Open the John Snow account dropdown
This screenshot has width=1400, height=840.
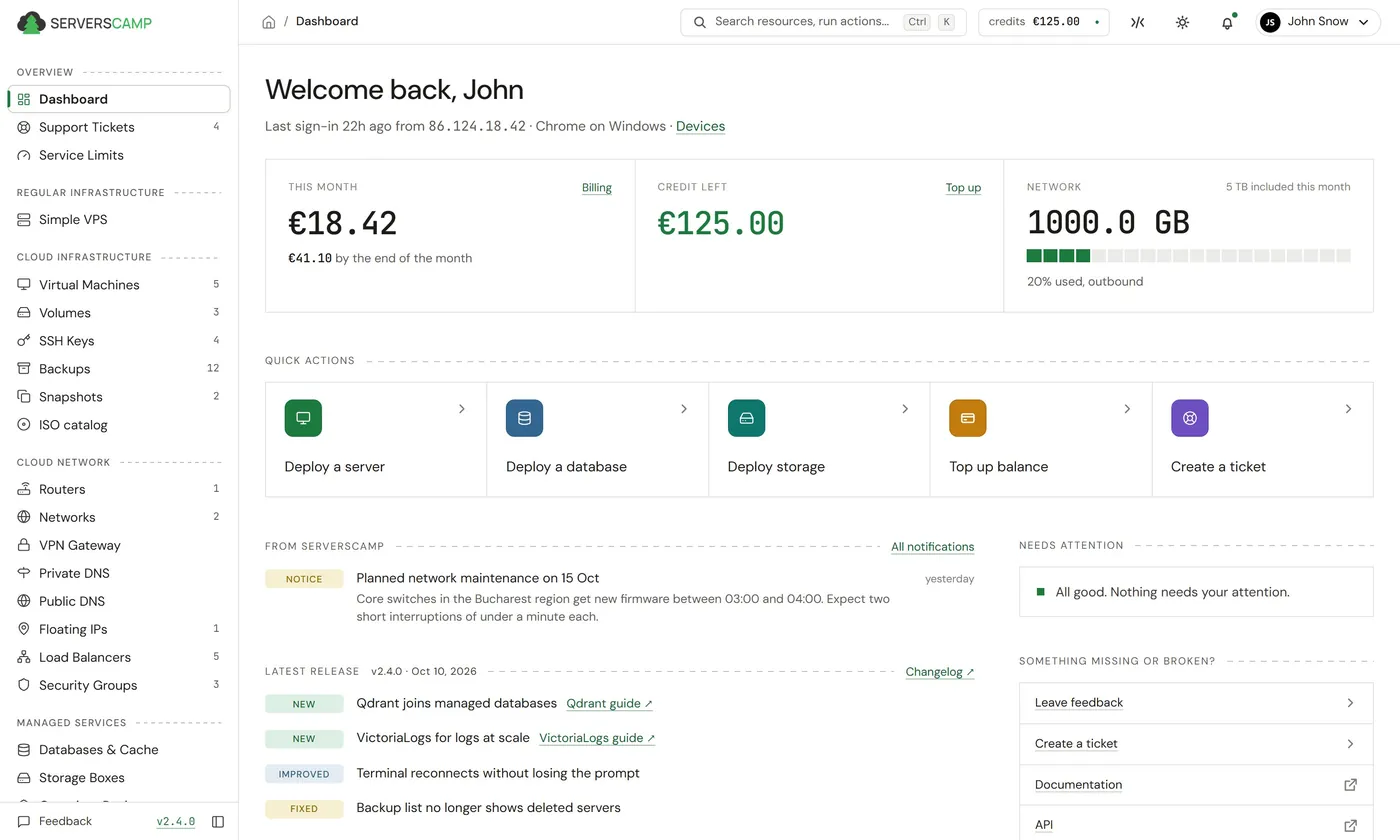pyautogui.click(x=1319, y=22)
